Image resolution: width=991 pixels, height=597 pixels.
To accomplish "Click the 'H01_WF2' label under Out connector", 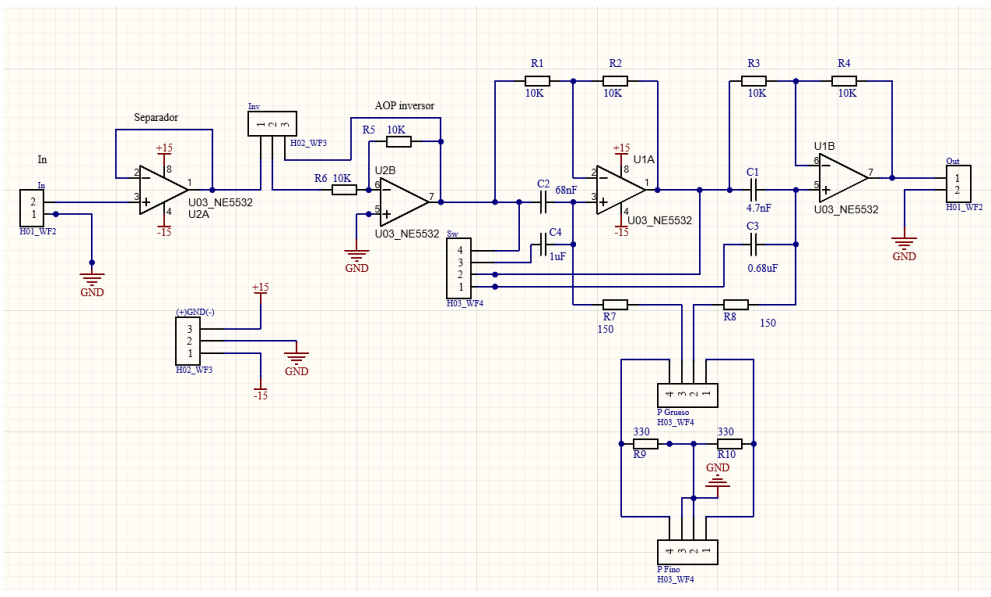I will (x=964, y=207).
